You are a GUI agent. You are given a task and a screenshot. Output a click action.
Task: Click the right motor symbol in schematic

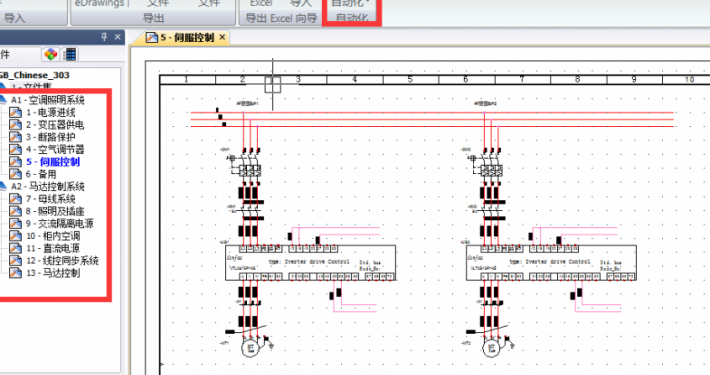click(x=491, y=349)
